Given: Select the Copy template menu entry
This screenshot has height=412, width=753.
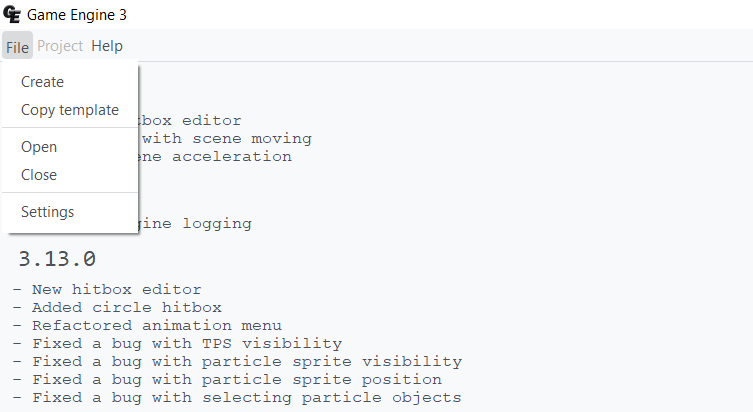Looking at the screenshot, I should point(69,110).
